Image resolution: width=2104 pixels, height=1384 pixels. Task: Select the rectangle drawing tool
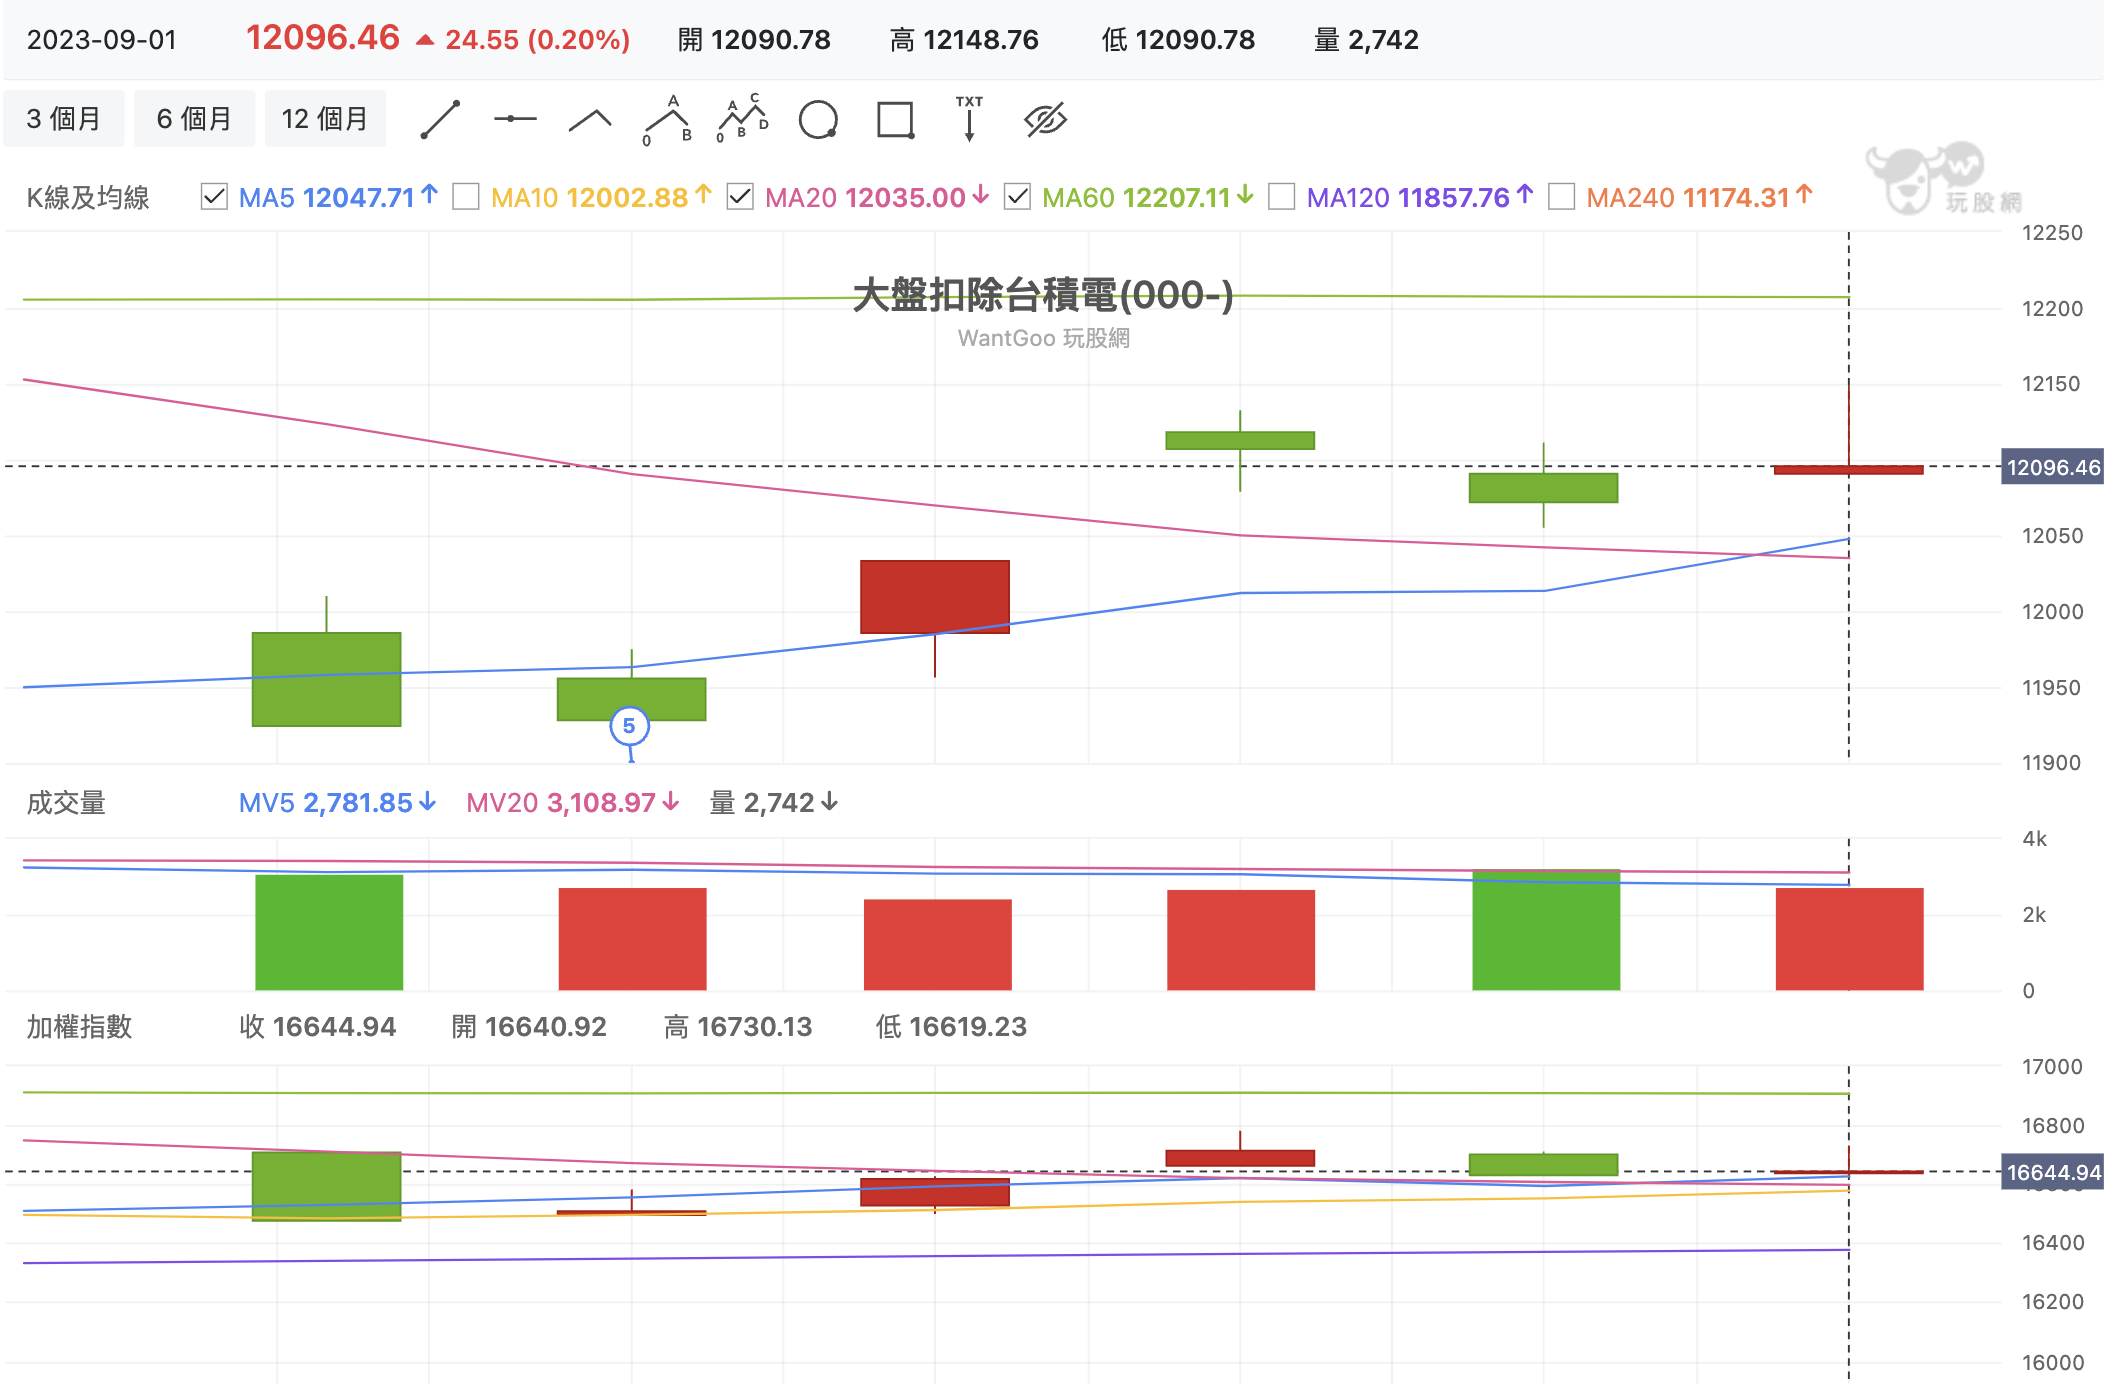895,120
